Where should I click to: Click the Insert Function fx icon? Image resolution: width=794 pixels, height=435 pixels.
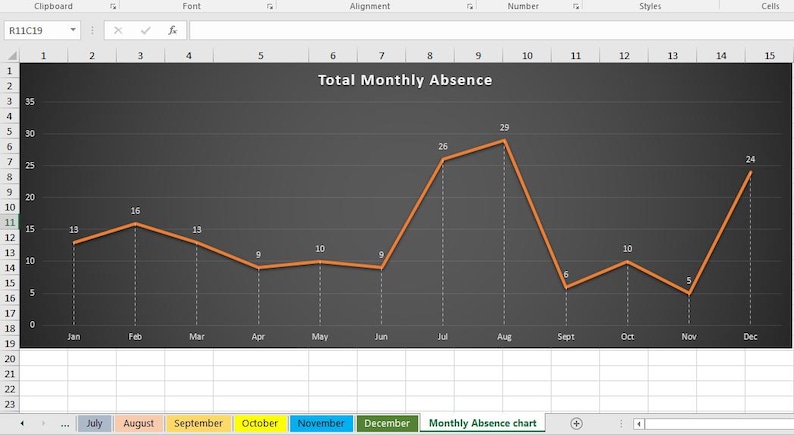click(173, 30)
